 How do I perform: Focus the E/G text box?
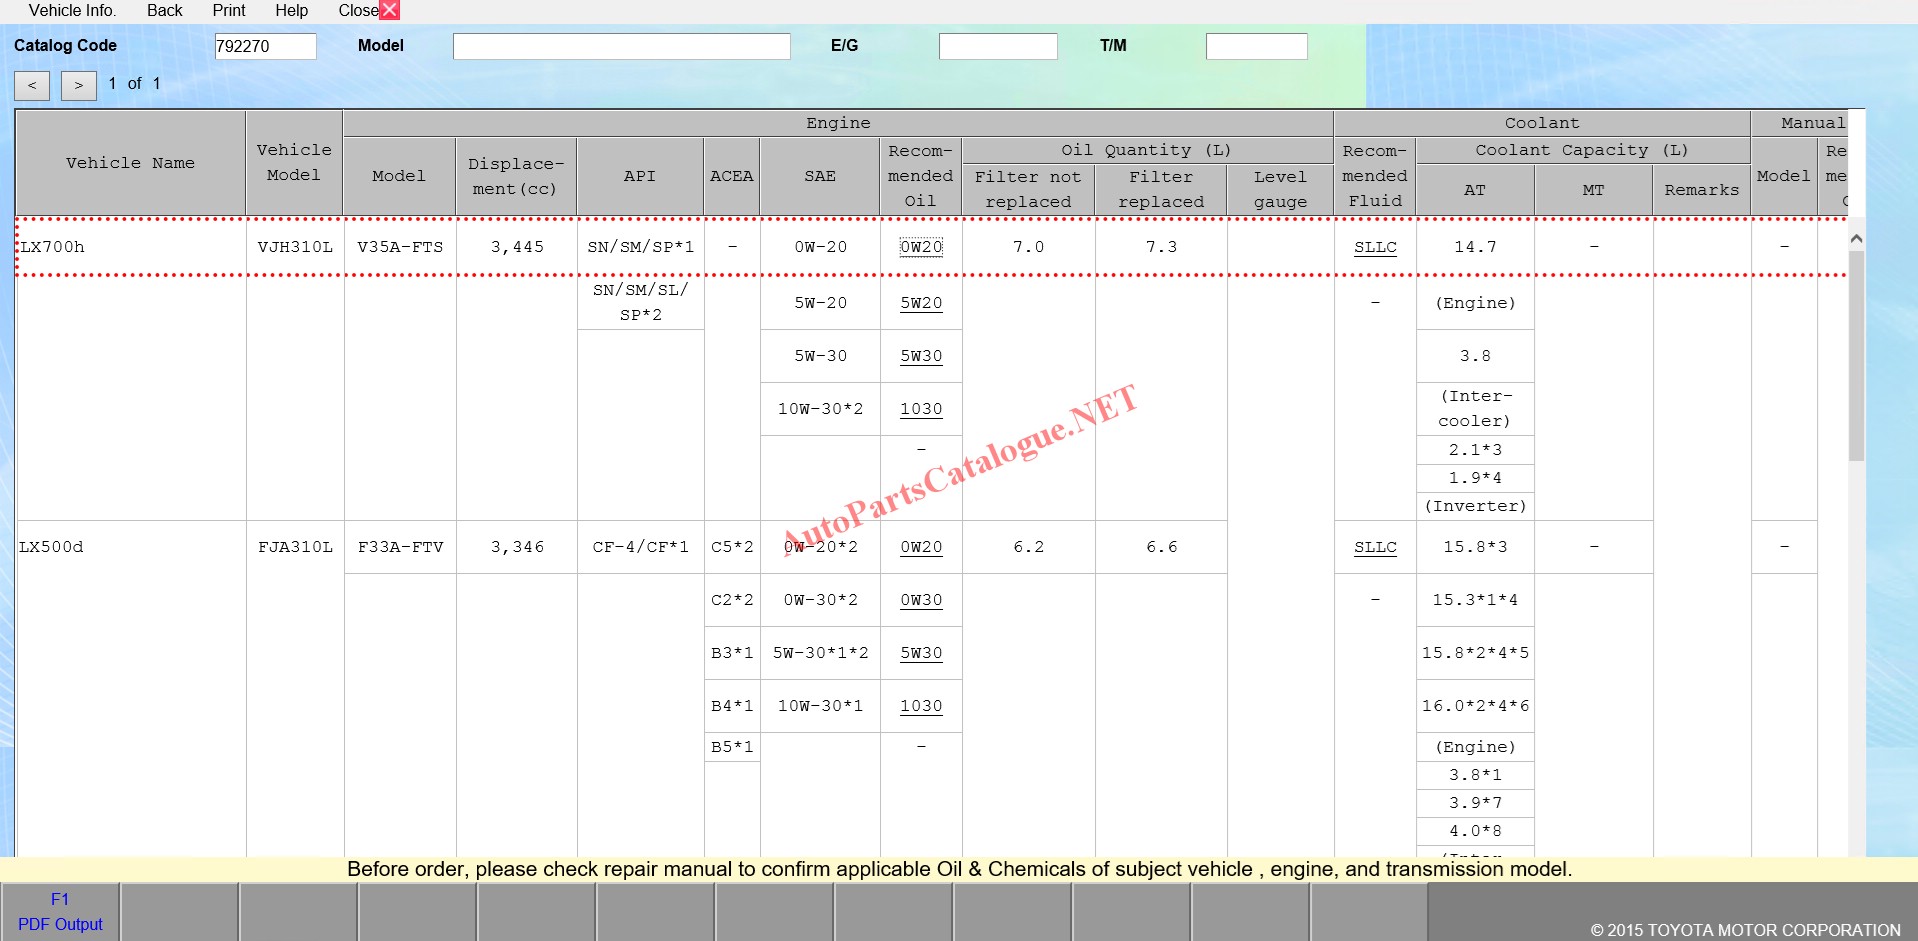997,47
